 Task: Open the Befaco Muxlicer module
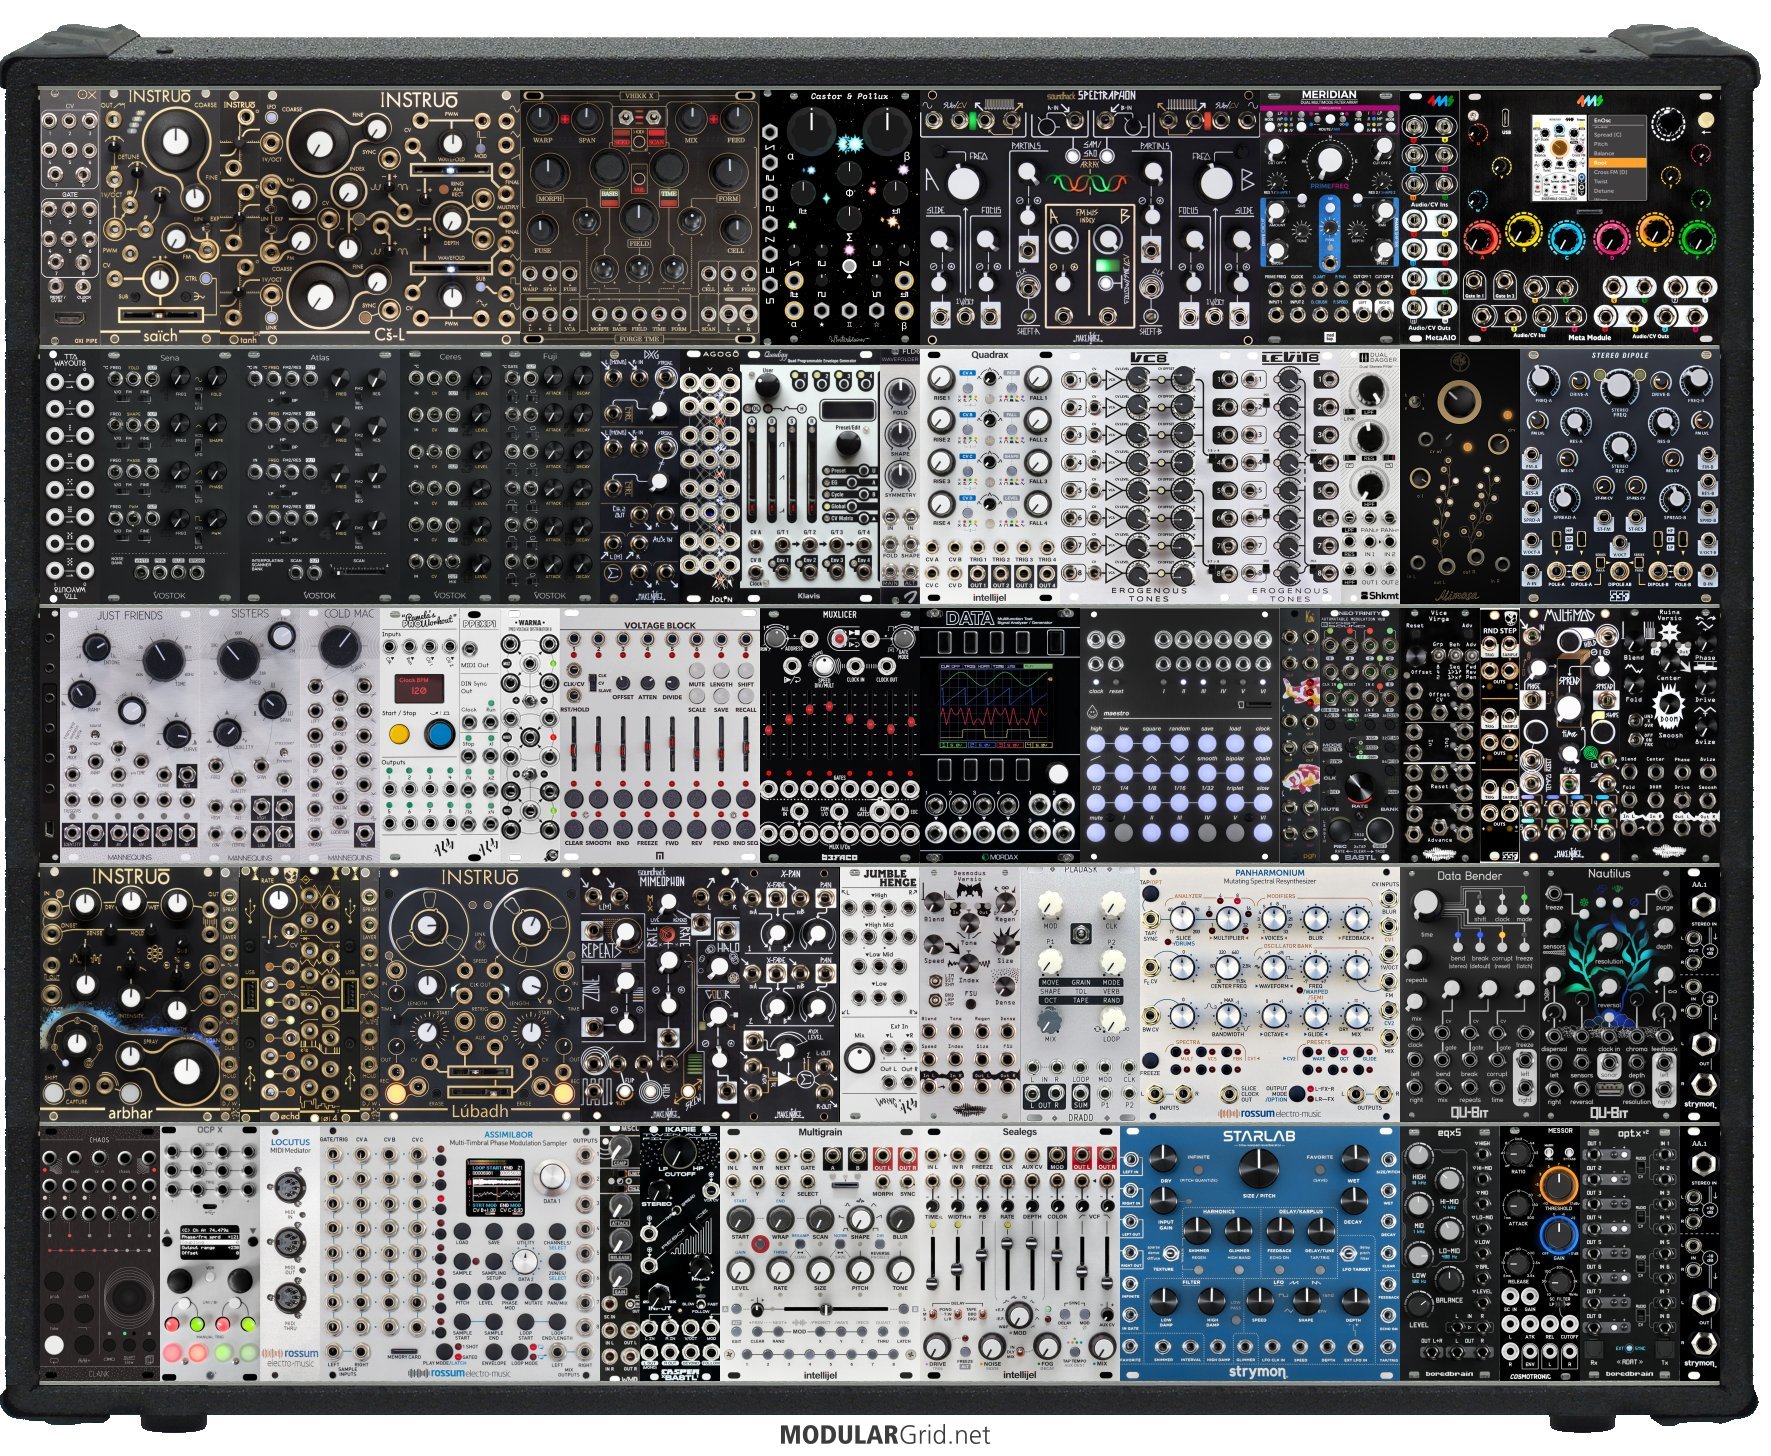tap(840, 736)
